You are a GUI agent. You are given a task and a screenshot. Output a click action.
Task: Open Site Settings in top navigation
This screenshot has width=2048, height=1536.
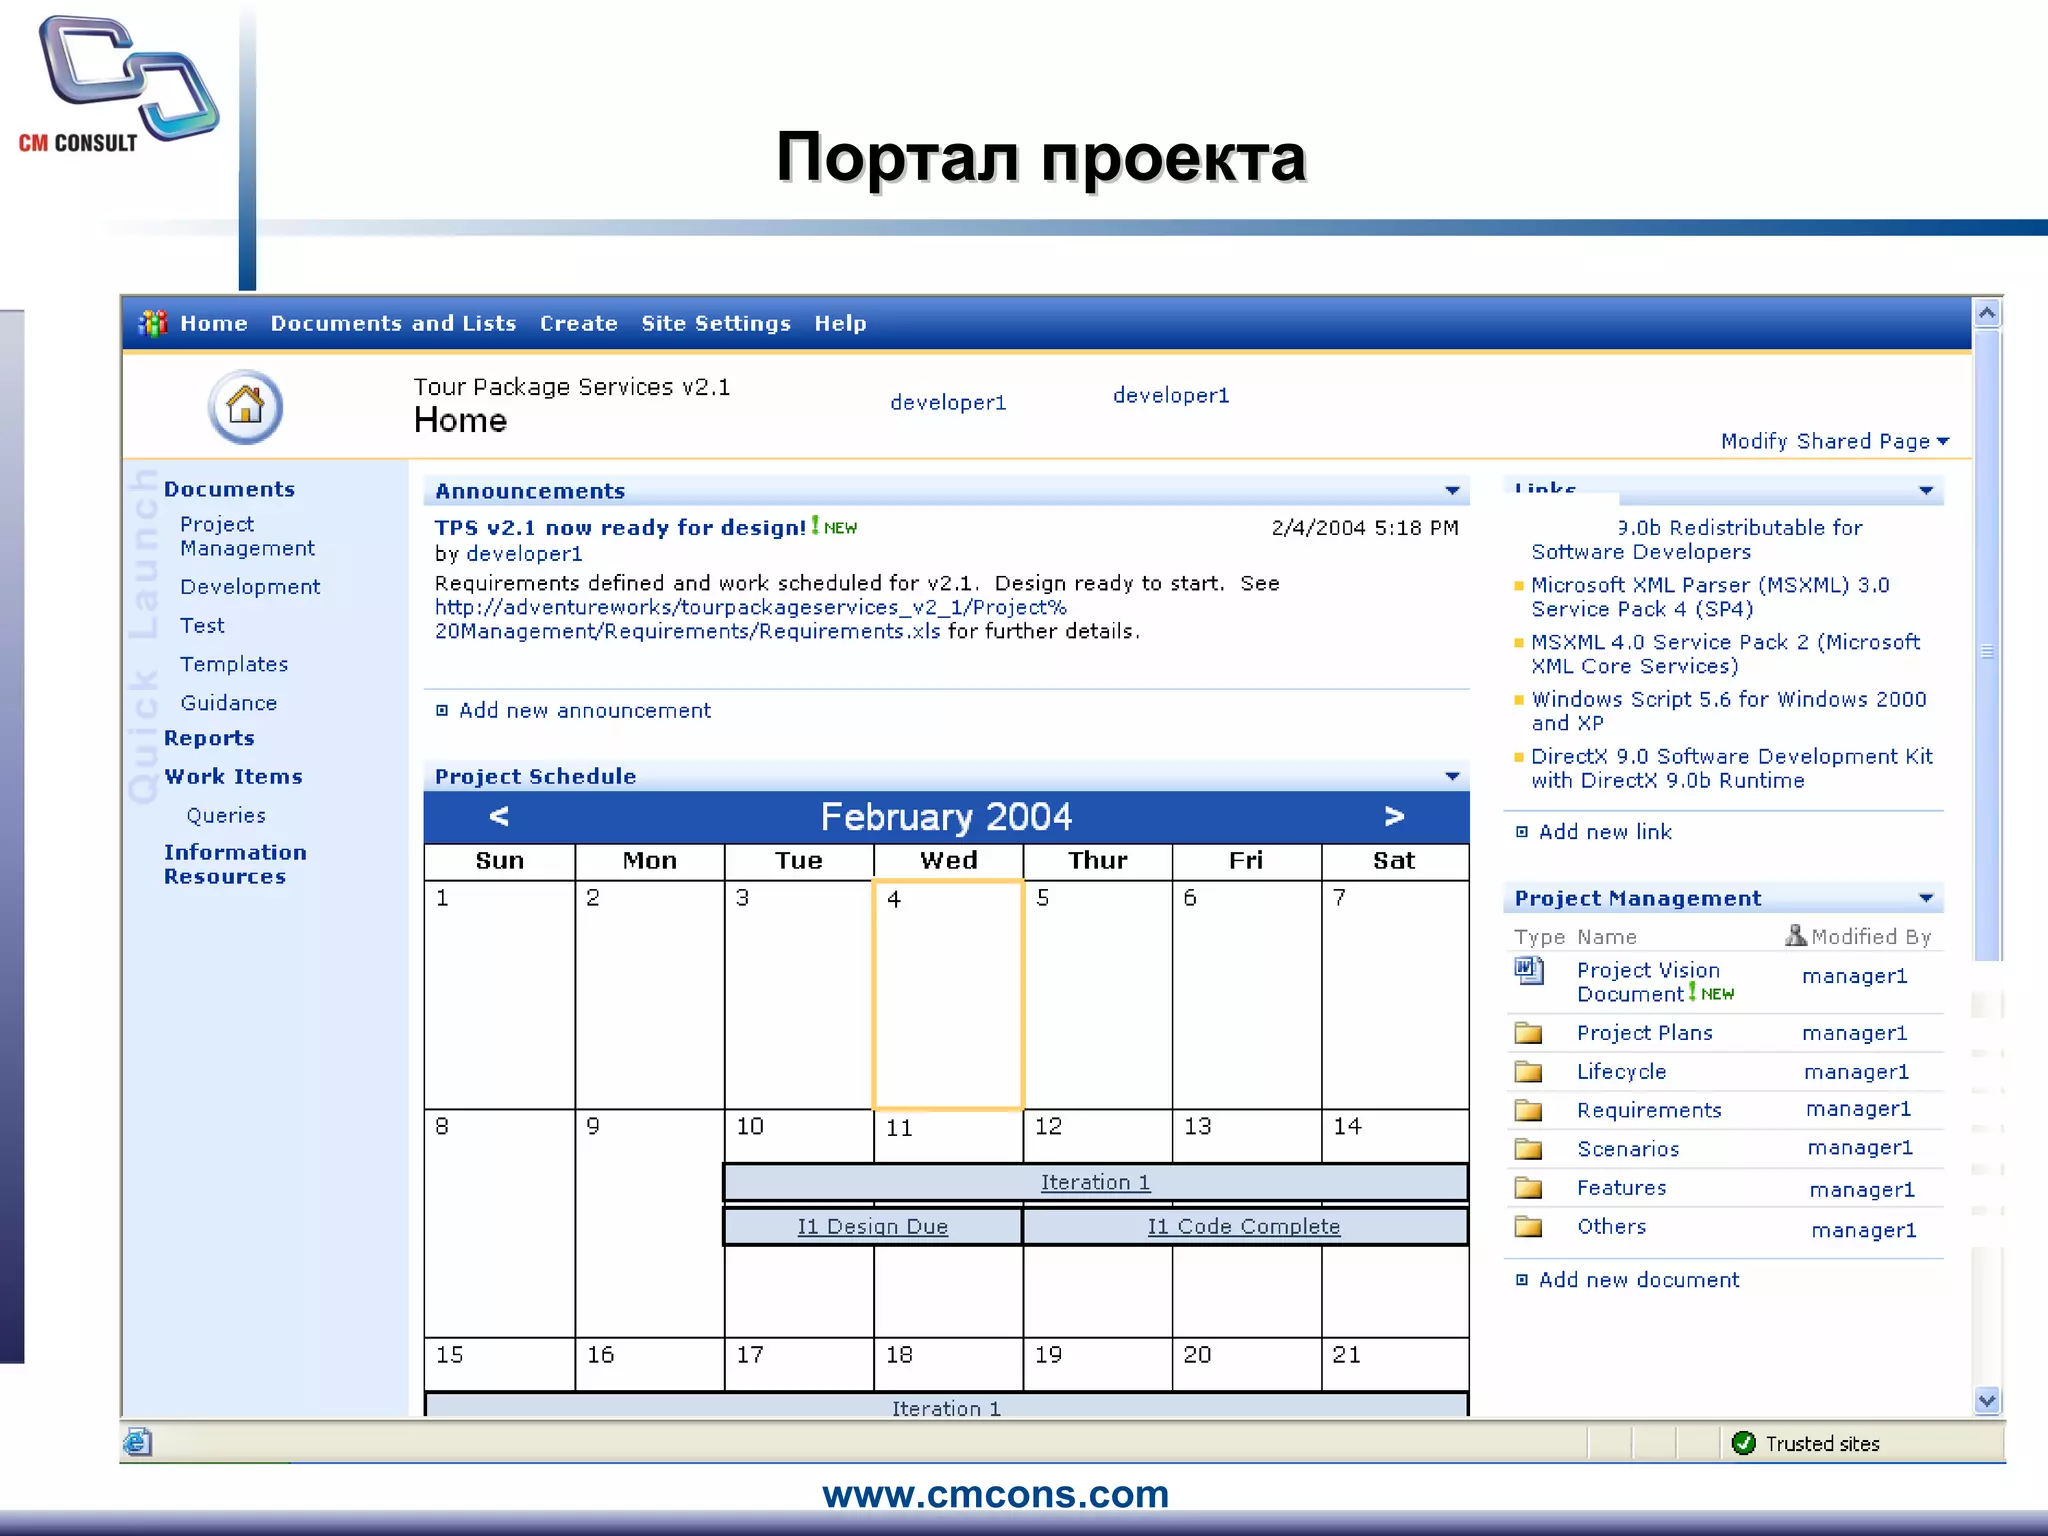pyautogui.click(x=716, y=323)
